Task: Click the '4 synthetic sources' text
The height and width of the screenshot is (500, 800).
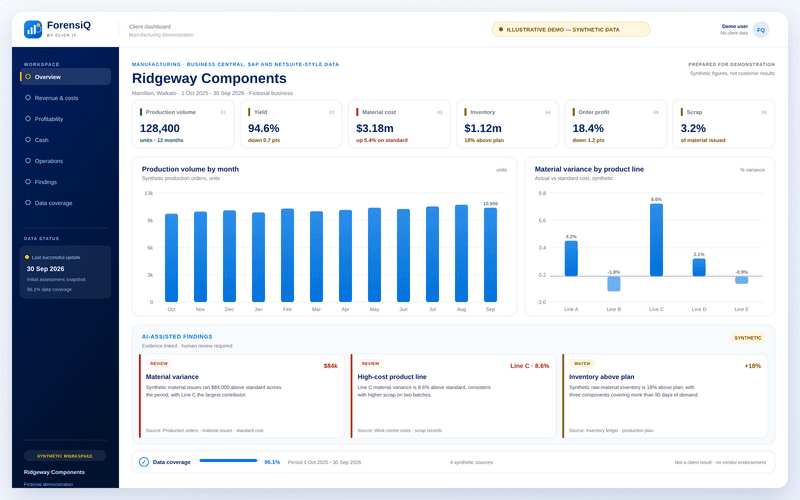Action: click(x=471, y=462)
